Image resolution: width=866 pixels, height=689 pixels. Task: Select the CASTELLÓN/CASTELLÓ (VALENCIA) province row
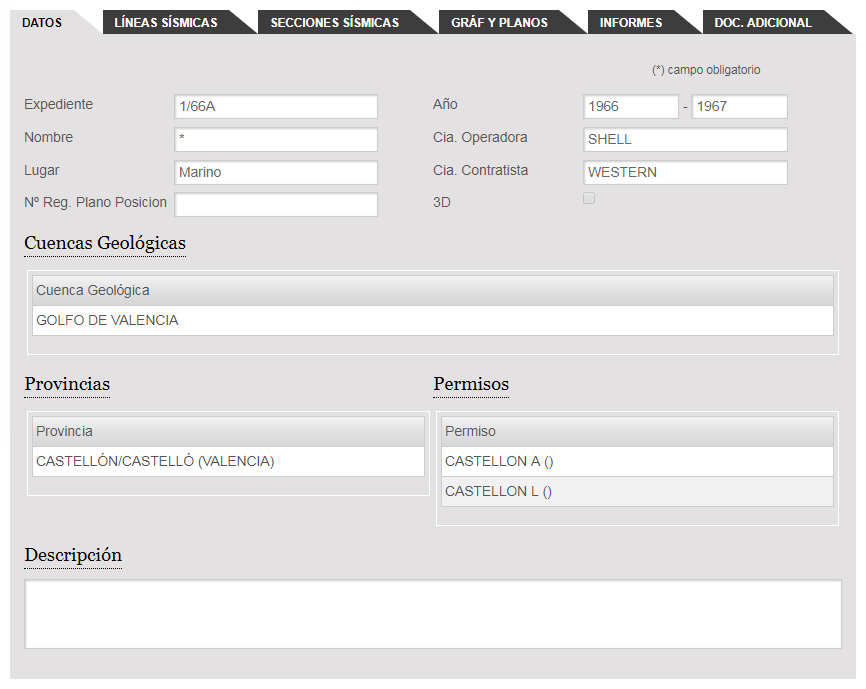228,461
